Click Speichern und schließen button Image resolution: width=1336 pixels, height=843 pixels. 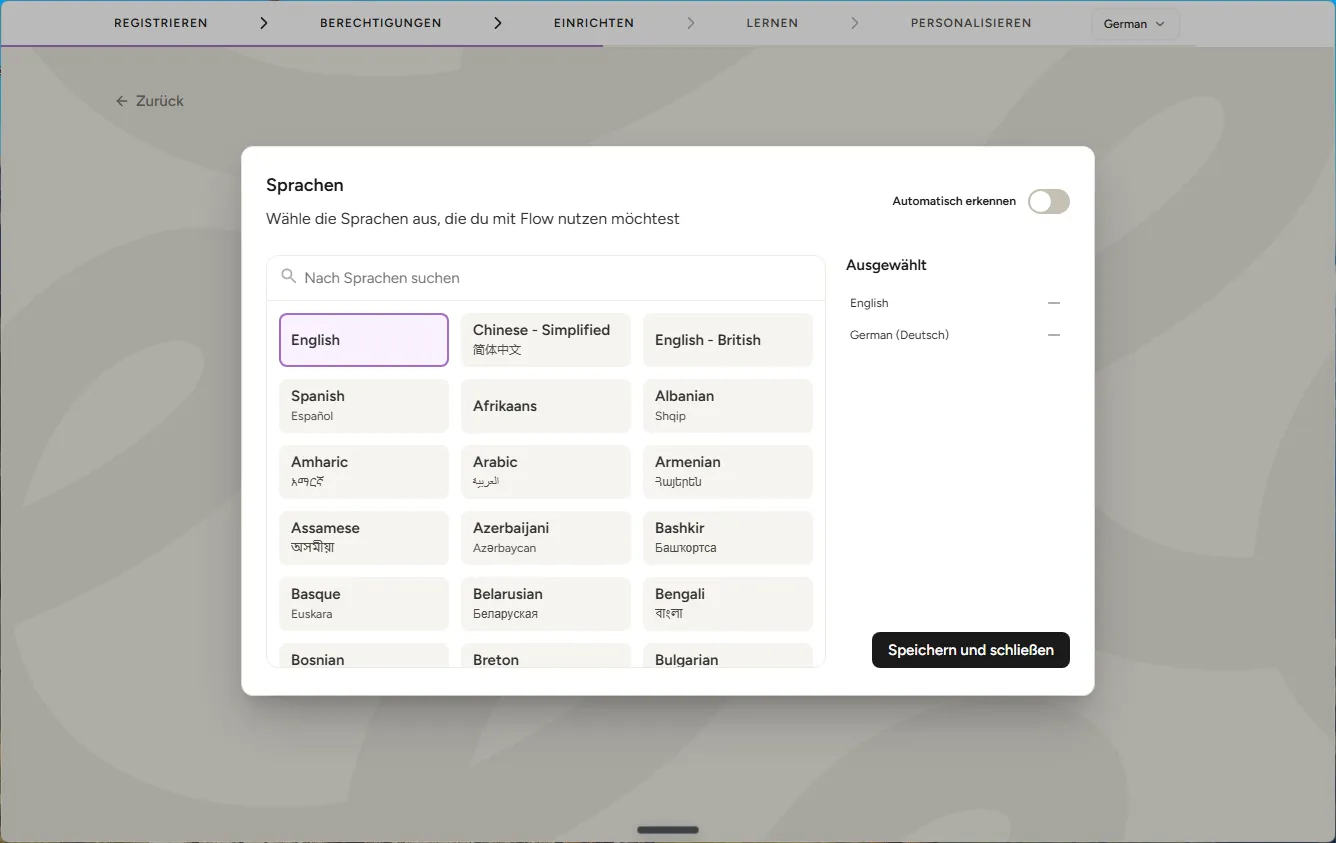click(x=971, y=650)
